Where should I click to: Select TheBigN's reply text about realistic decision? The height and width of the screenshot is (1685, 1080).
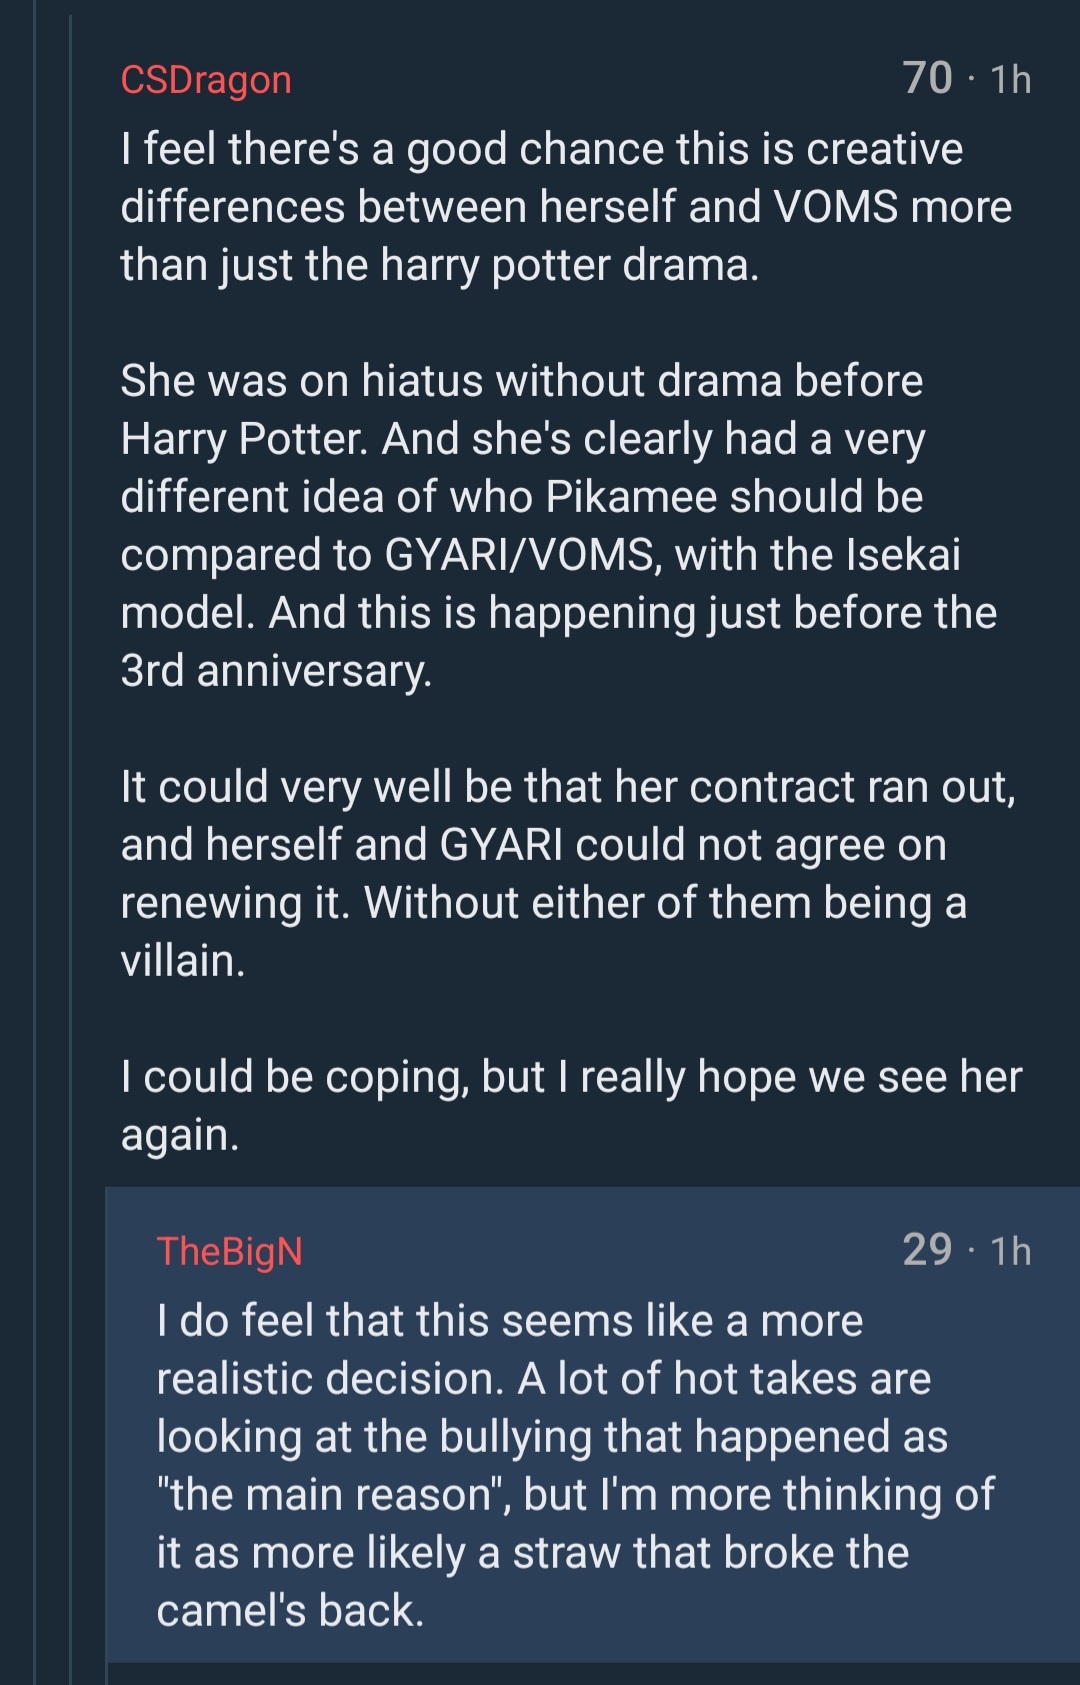click(575, 1465)
